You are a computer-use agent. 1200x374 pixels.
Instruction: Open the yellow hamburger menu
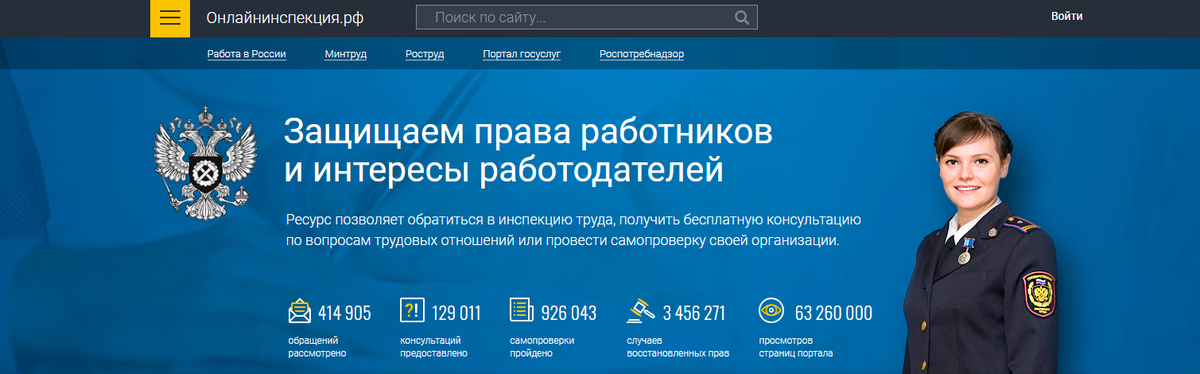tap(170, 18)
